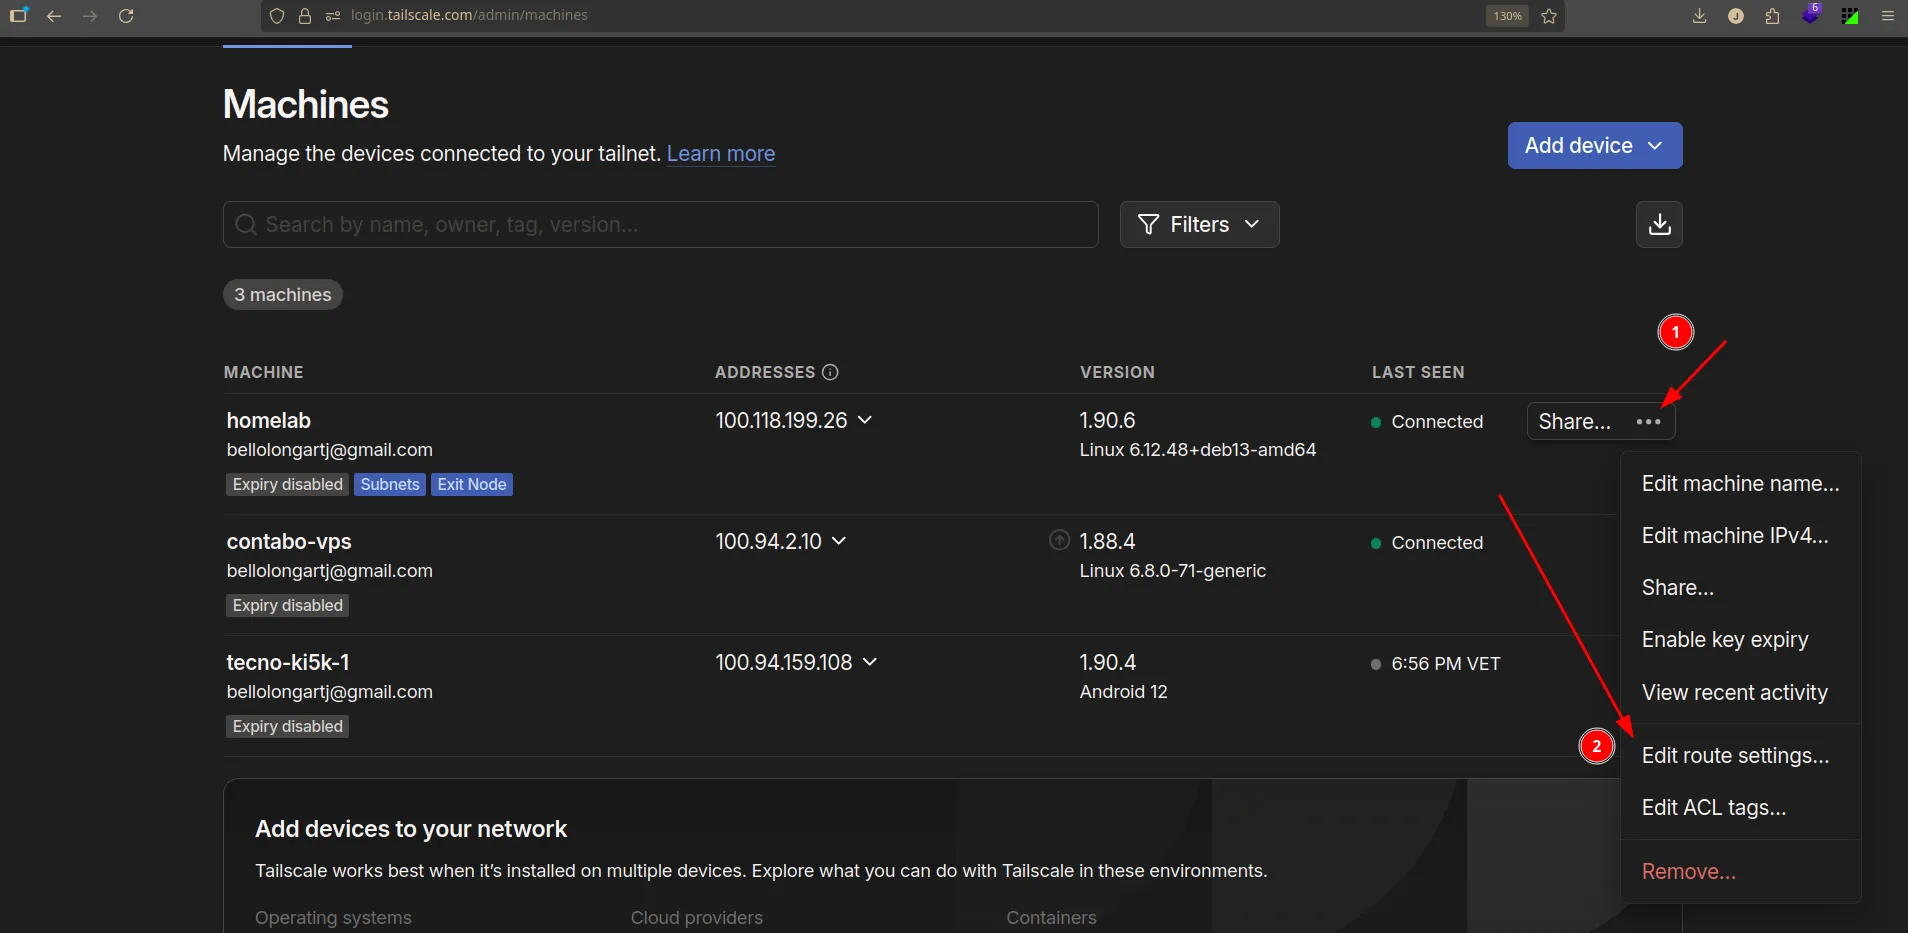
Task: Click the Share button for homelab
Action: [x=1574, y=421]
